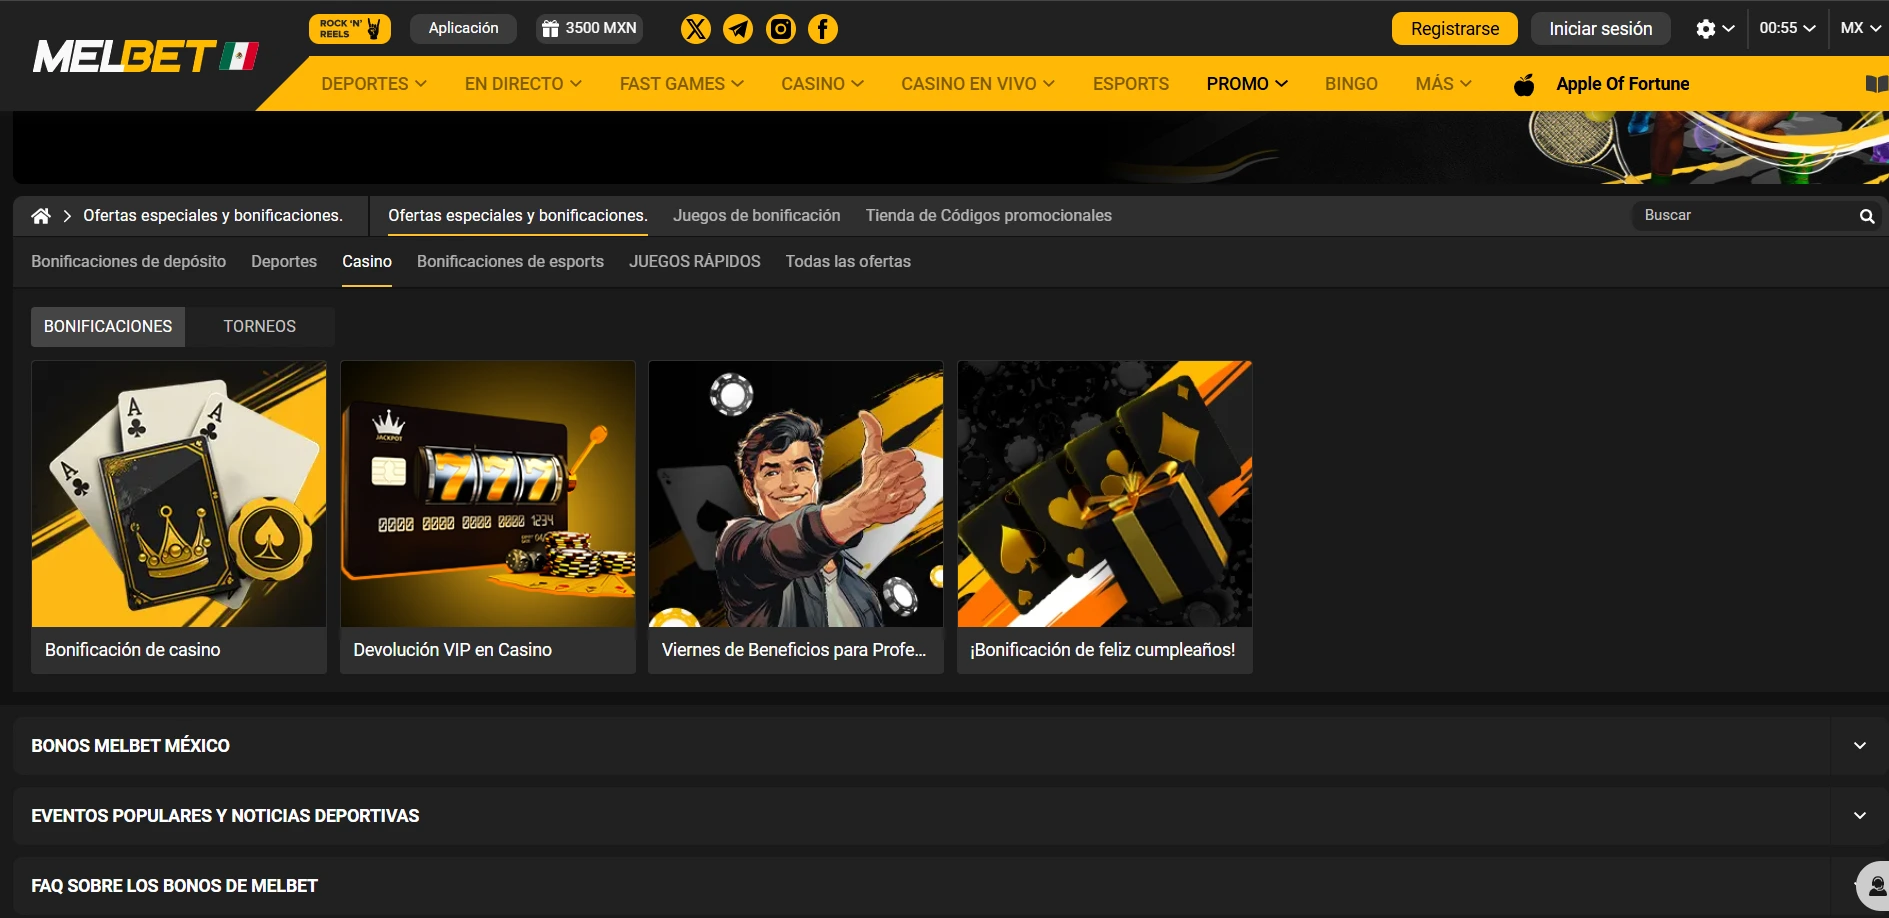Open the Viernes de Beneficios card image
1889x918 pixels.
[x=796, y=494]
